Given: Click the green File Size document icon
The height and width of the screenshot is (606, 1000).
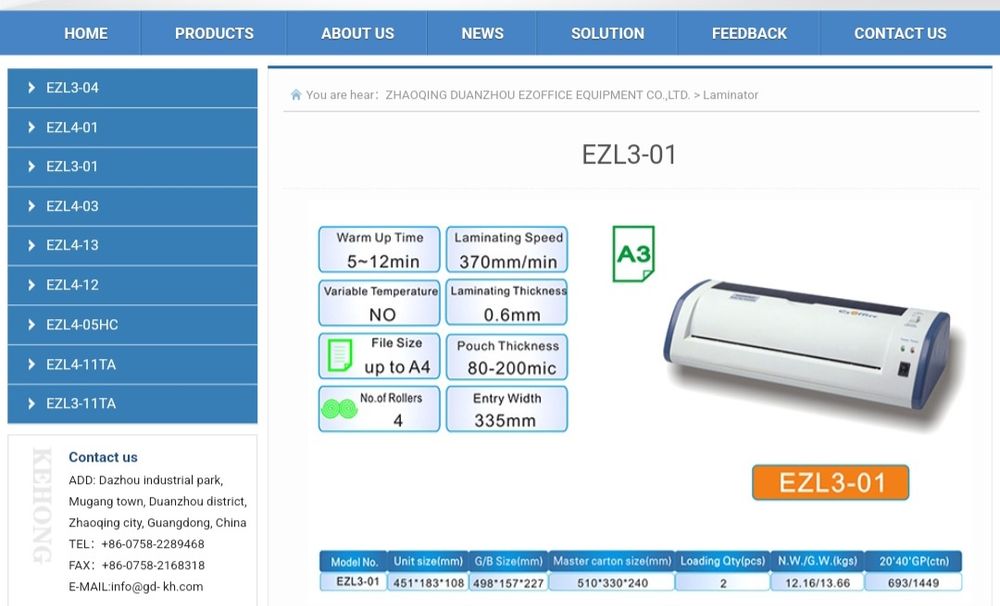Looking at the screenshot, I should [339, 355].
